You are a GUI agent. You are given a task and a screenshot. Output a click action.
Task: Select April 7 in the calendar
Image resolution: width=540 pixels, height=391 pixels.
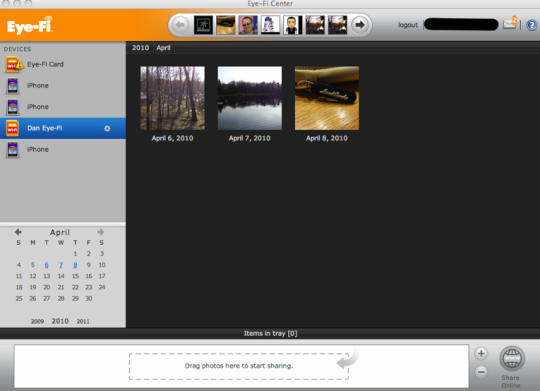[61, 265]
